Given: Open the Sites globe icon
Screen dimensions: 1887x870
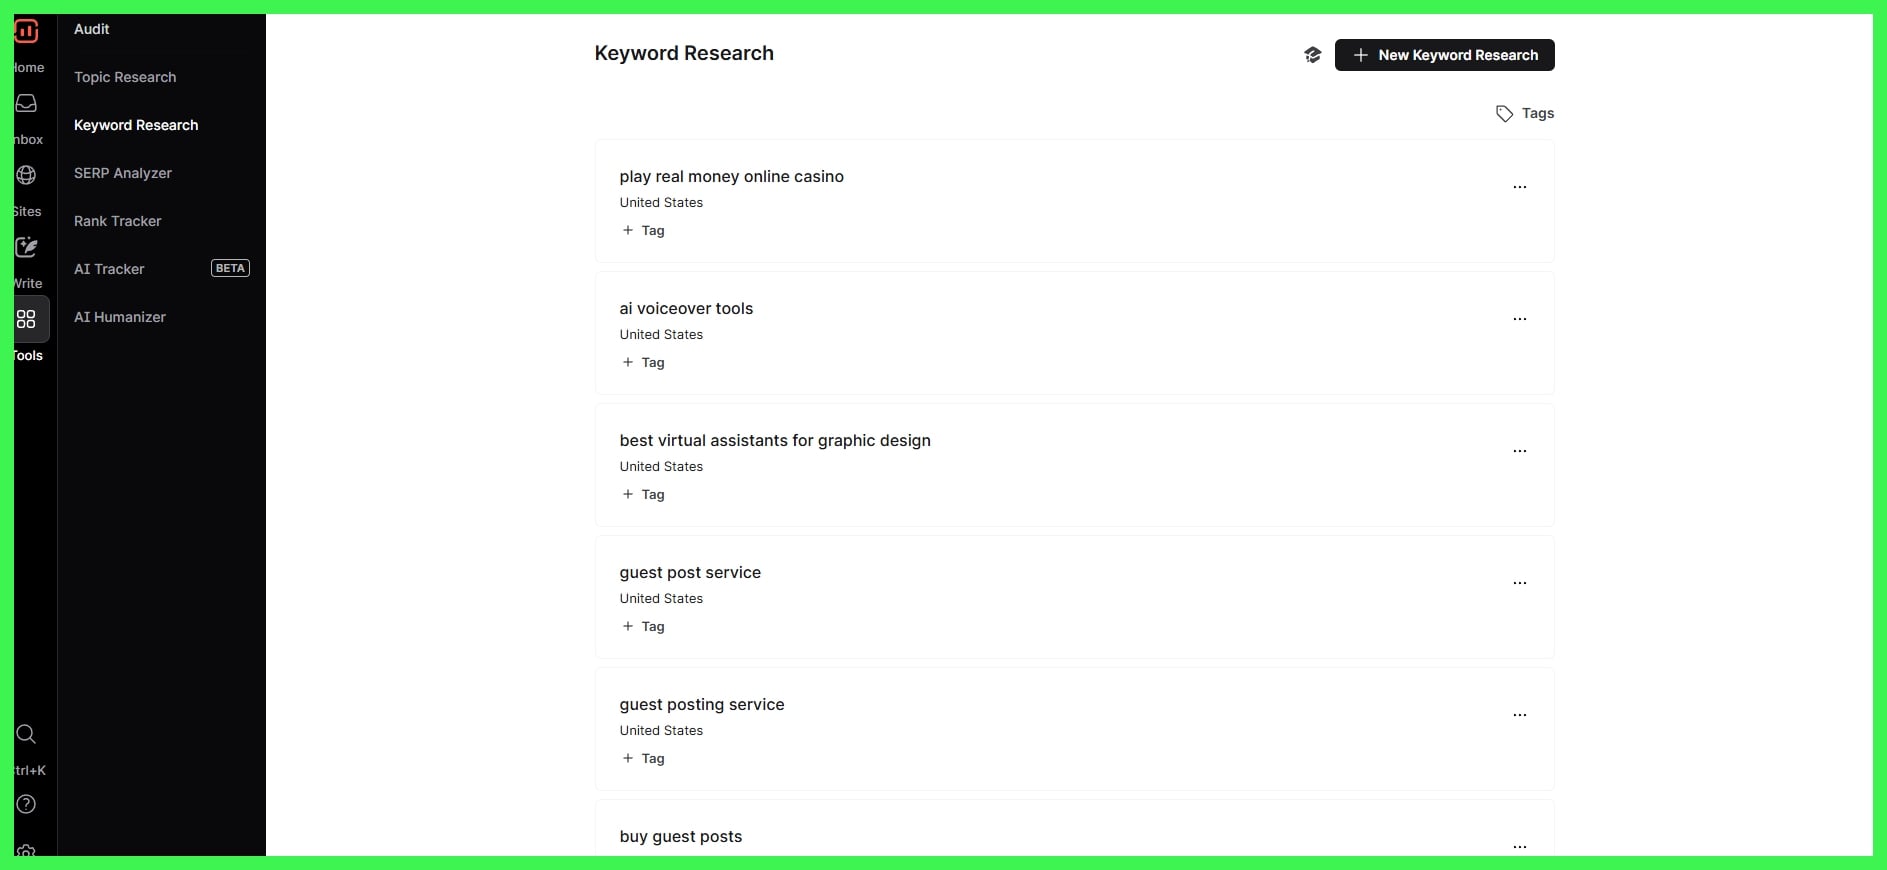Looking at the screenshot, I should [26, 176].
